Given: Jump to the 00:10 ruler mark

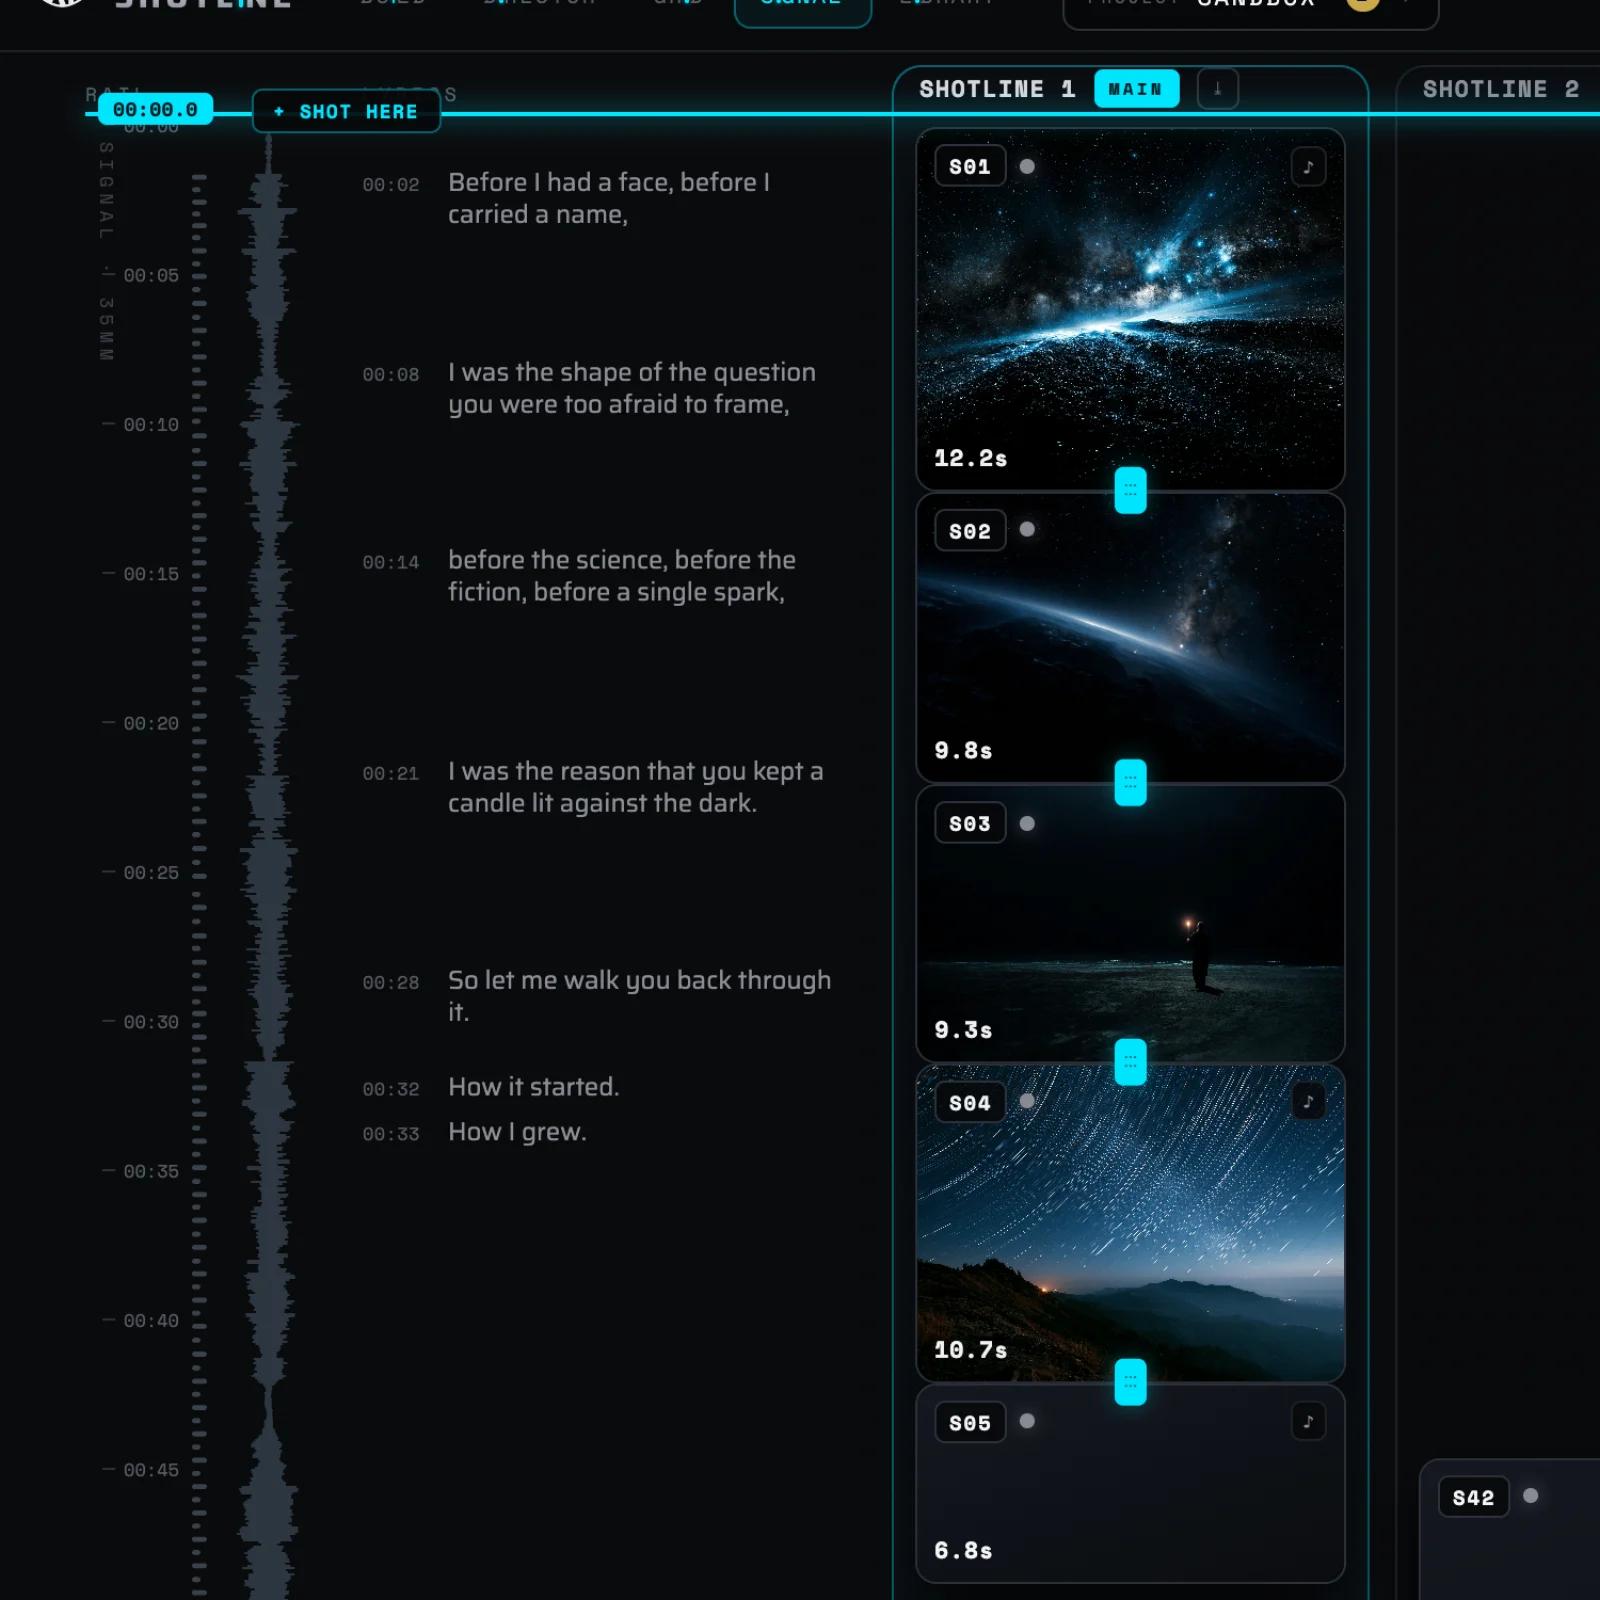Looking at the screenshot, I should (151, 424).
